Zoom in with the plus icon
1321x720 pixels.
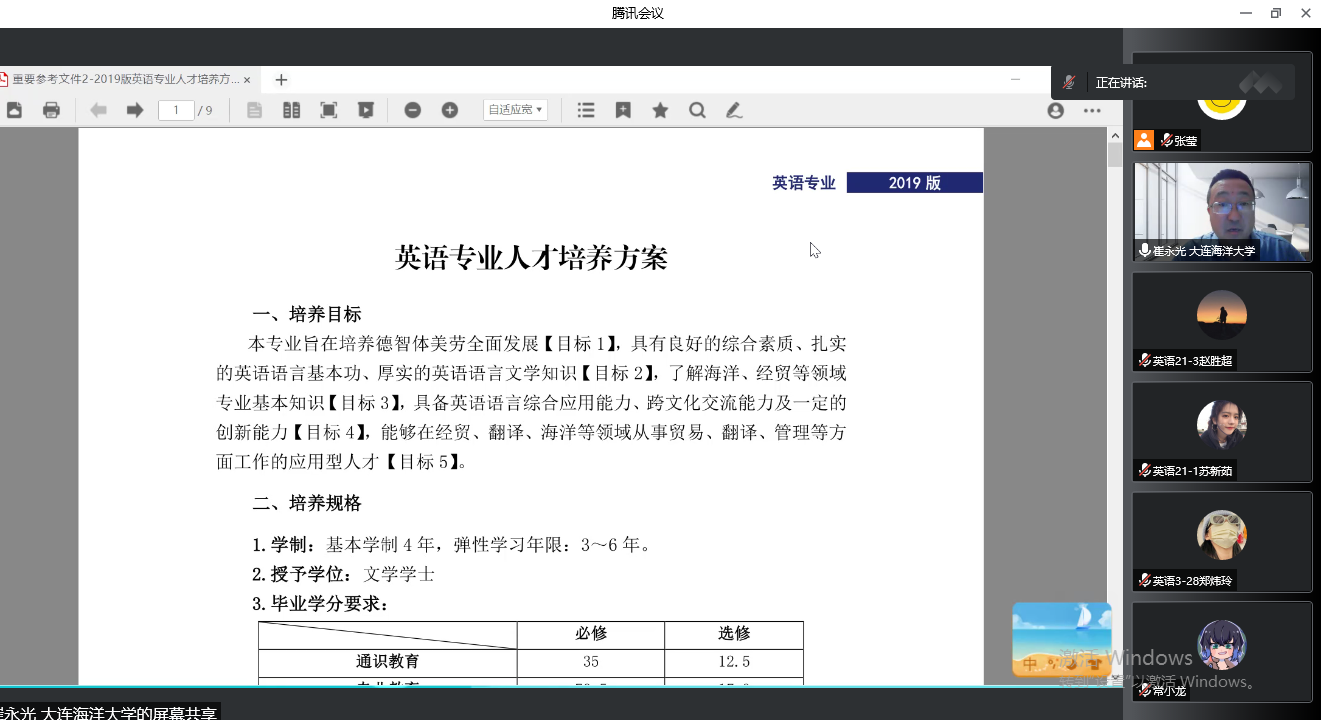[449, 110]
